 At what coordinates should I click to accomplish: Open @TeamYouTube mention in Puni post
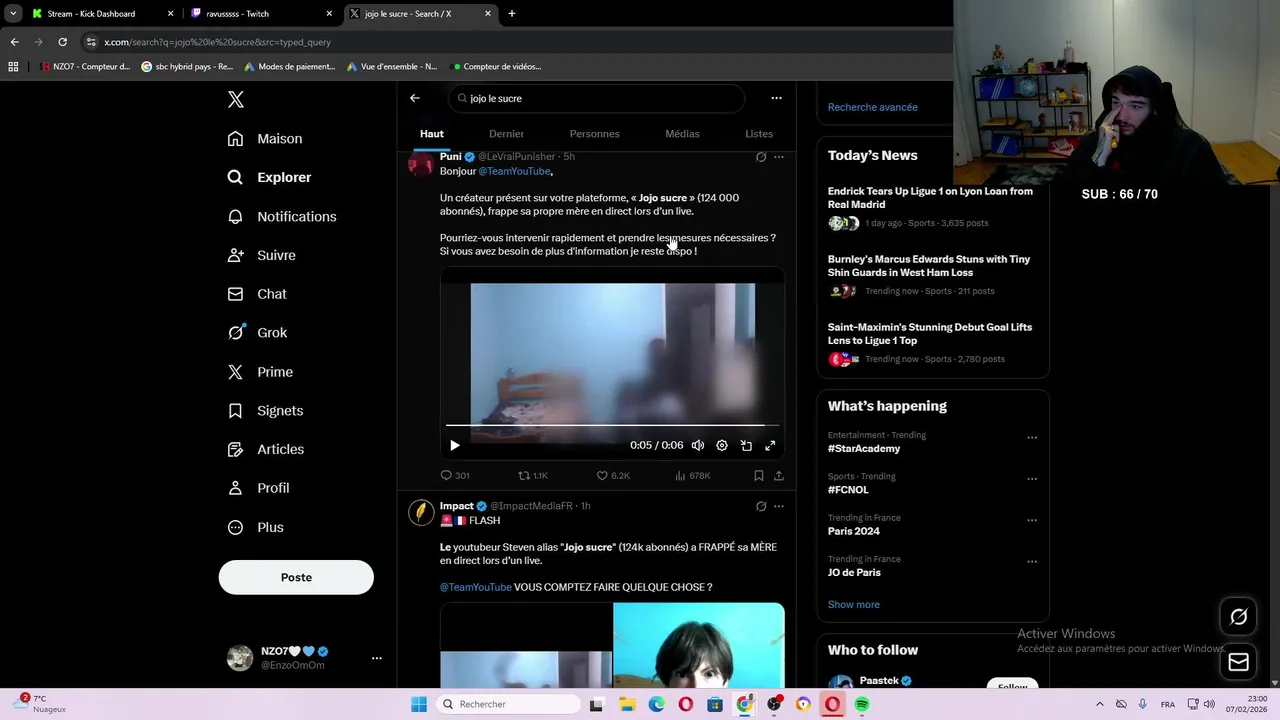pos(514,171)
